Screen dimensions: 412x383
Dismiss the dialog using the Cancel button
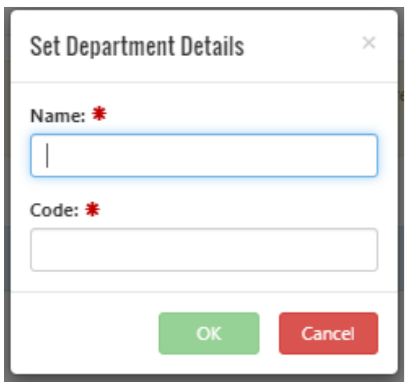tap(329, 333)
